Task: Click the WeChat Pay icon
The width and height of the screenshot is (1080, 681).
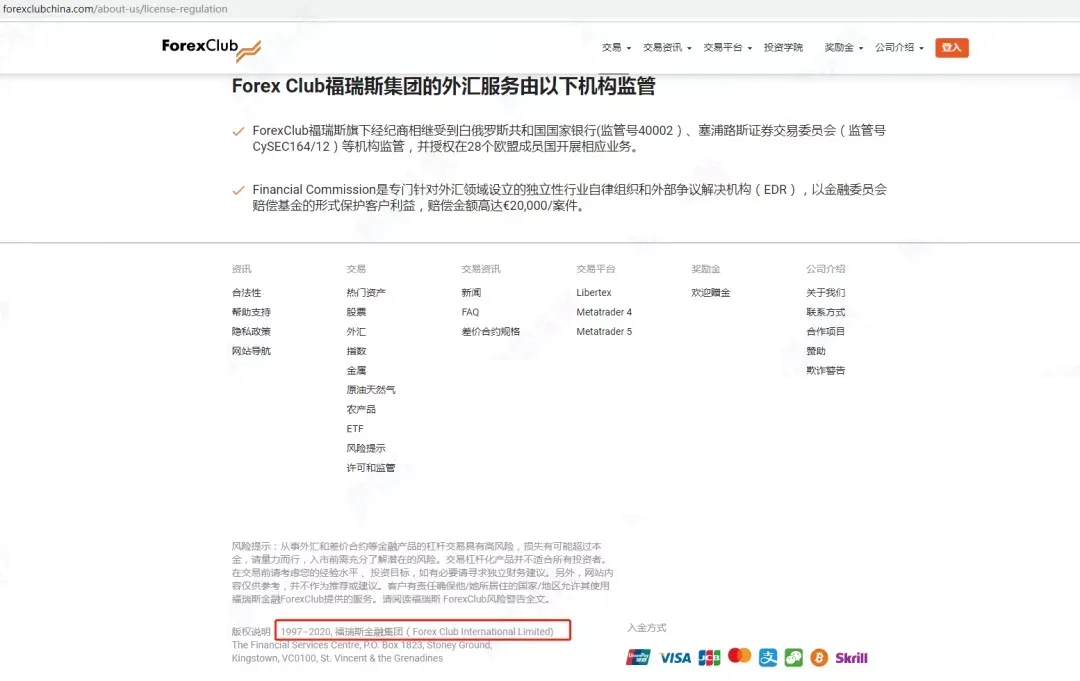Action: 793,658
